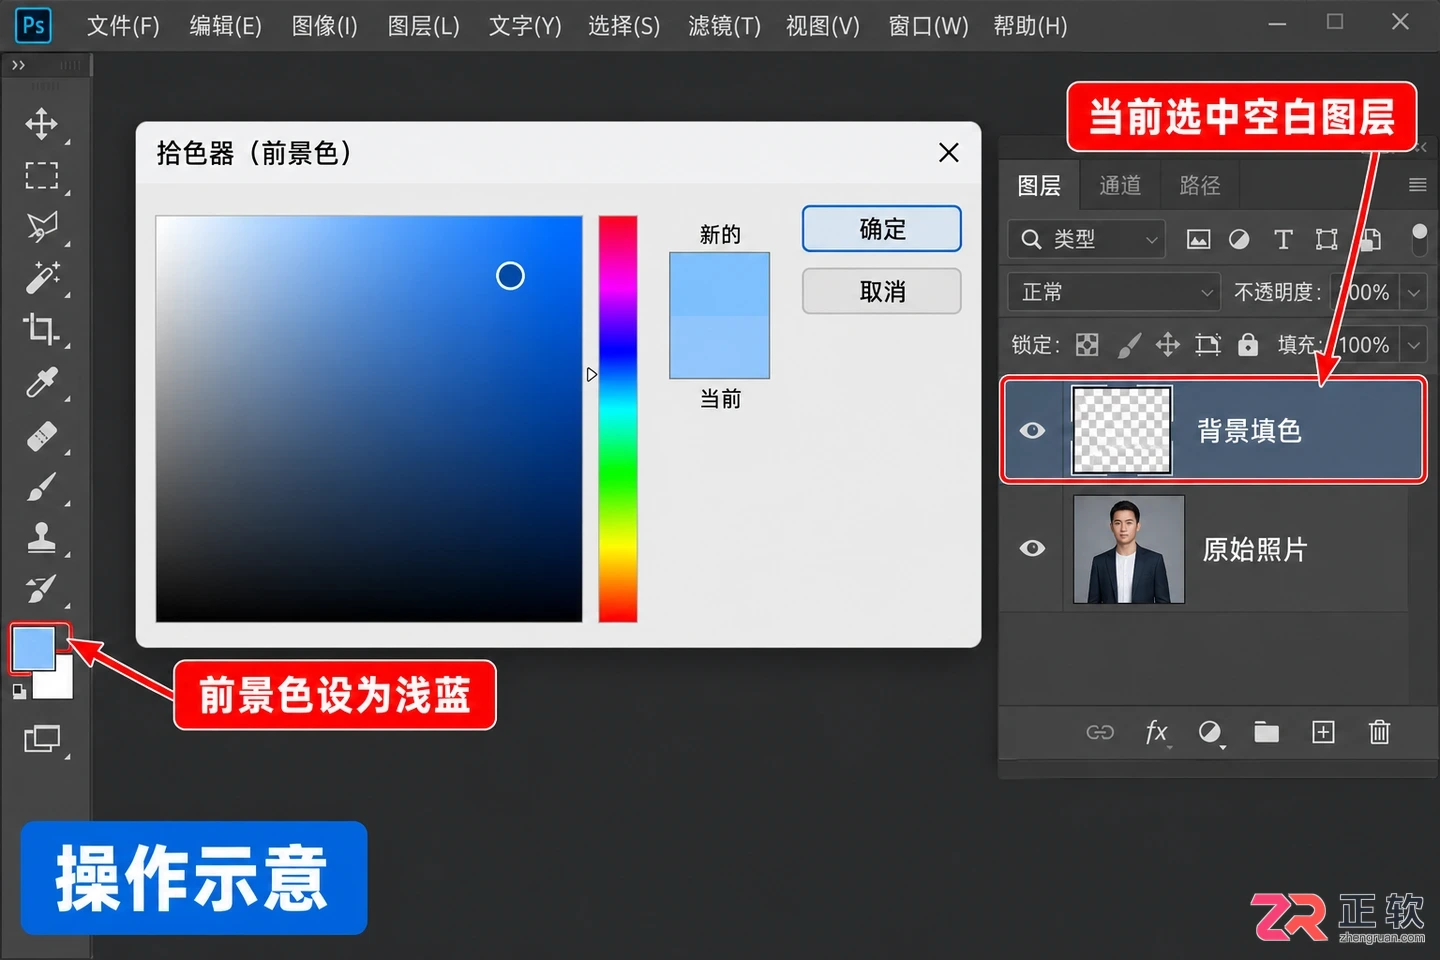This screenshot has height=960, width=1440.
Task: Click the color field saturation square
Action: (369, 419)
